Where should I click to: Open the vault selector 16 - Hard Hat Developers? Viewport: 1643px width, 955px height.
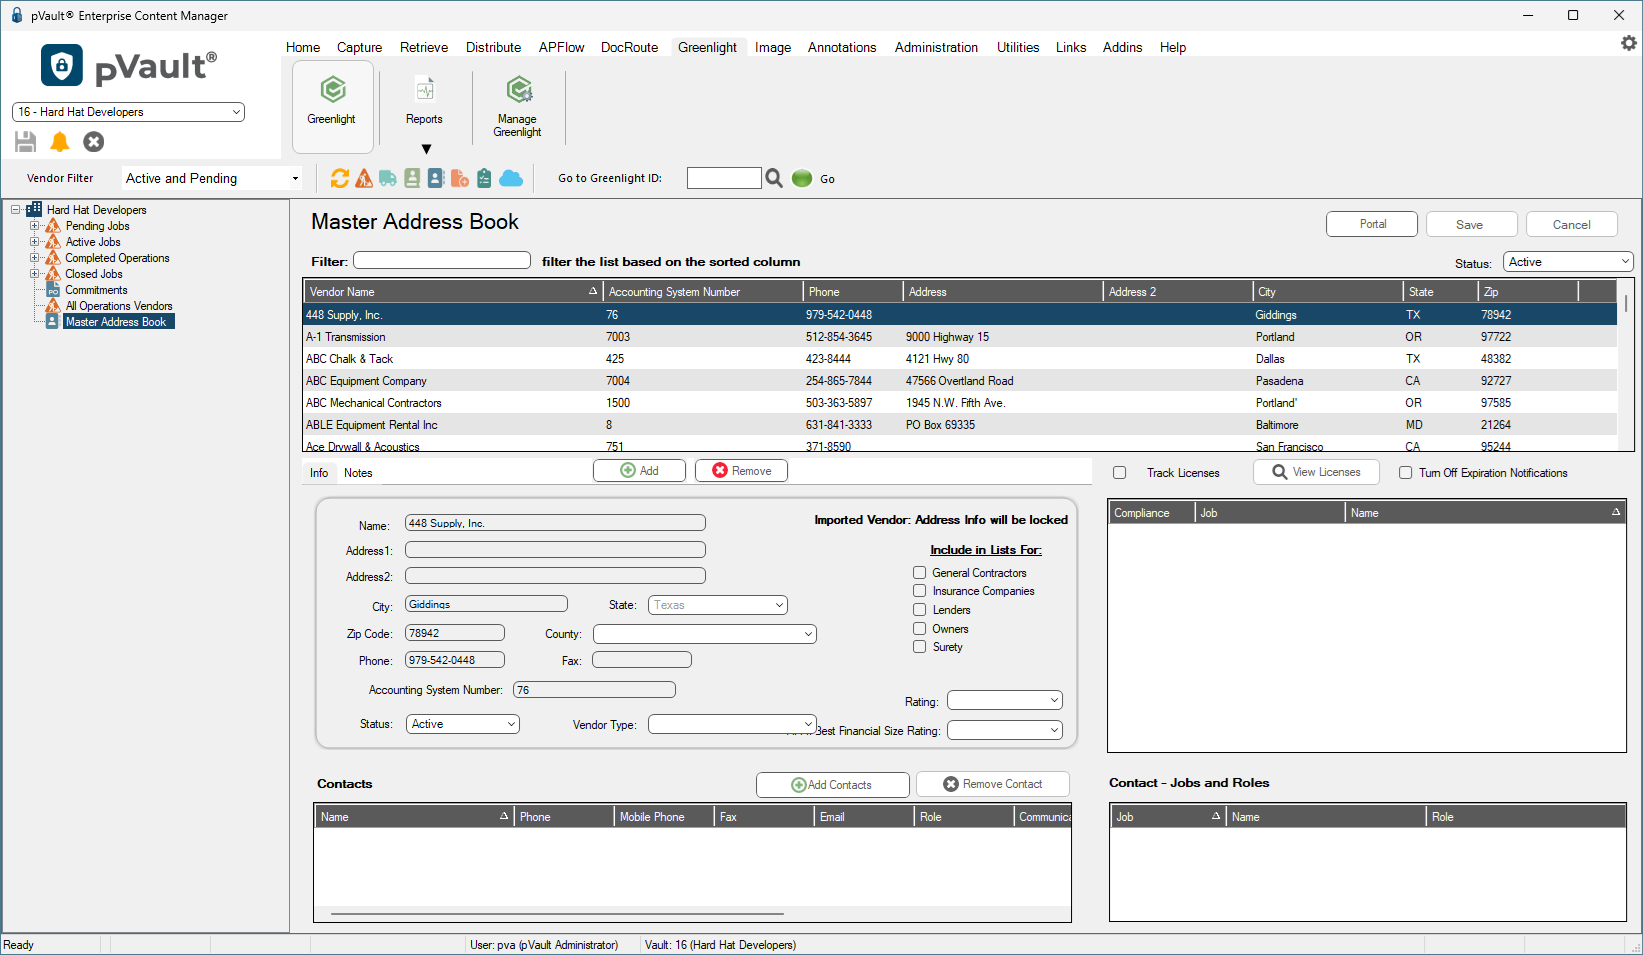128,112
